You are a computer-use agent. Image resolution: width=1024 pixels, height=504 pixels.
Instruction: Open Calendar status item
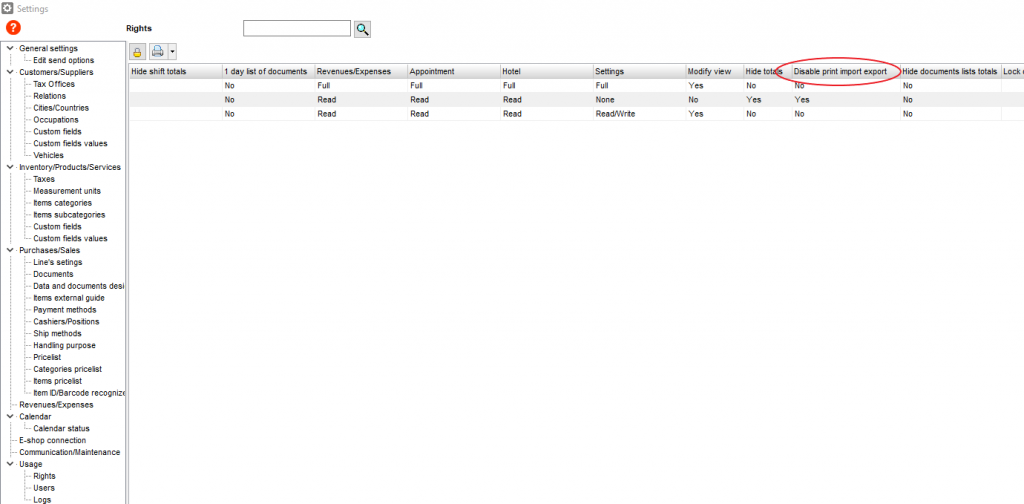(x=68, y=428)
